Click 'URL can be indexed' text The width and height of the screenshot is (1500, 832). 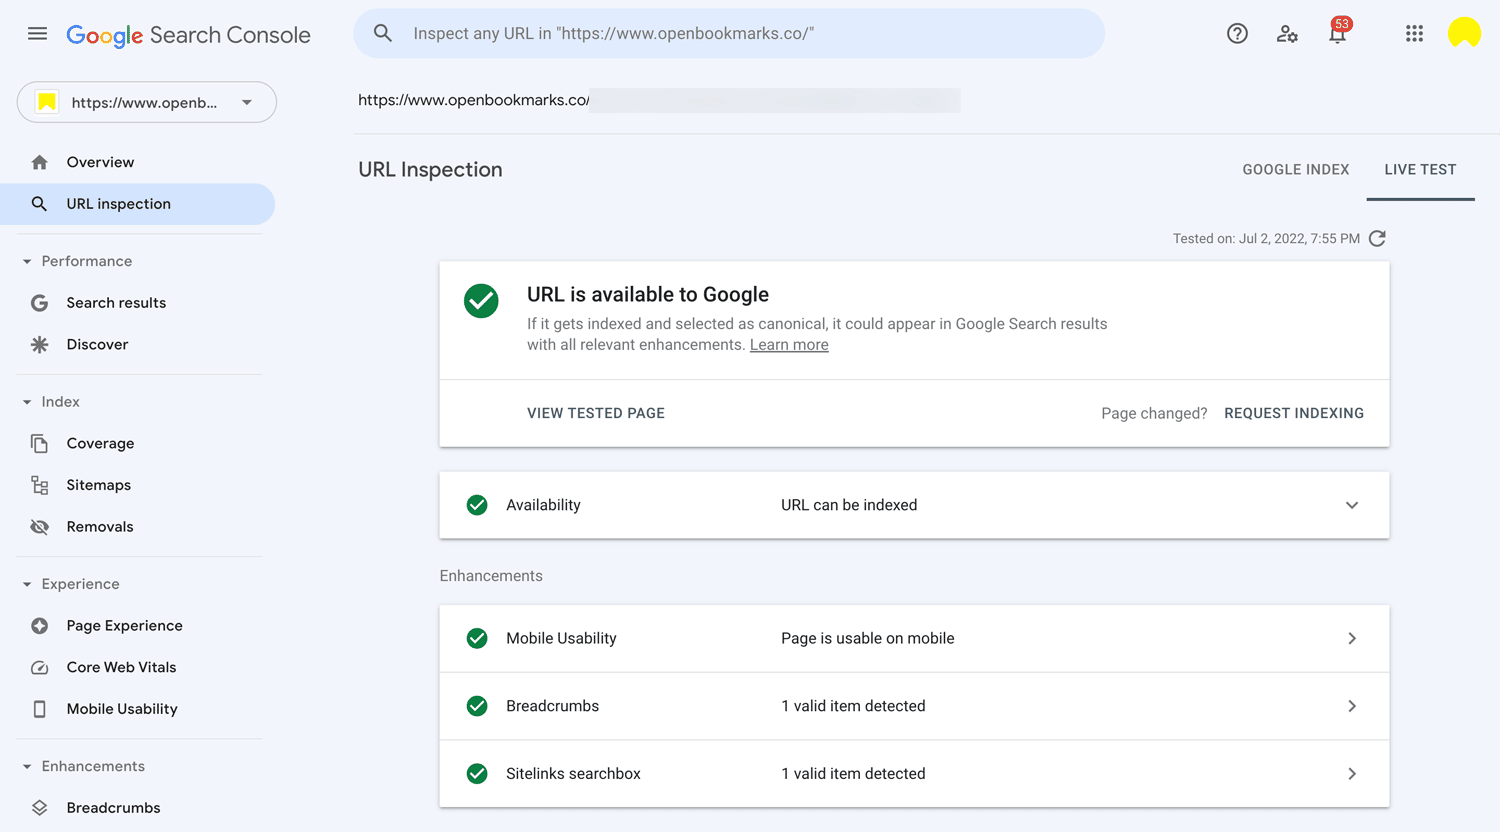tap(849, 505)
